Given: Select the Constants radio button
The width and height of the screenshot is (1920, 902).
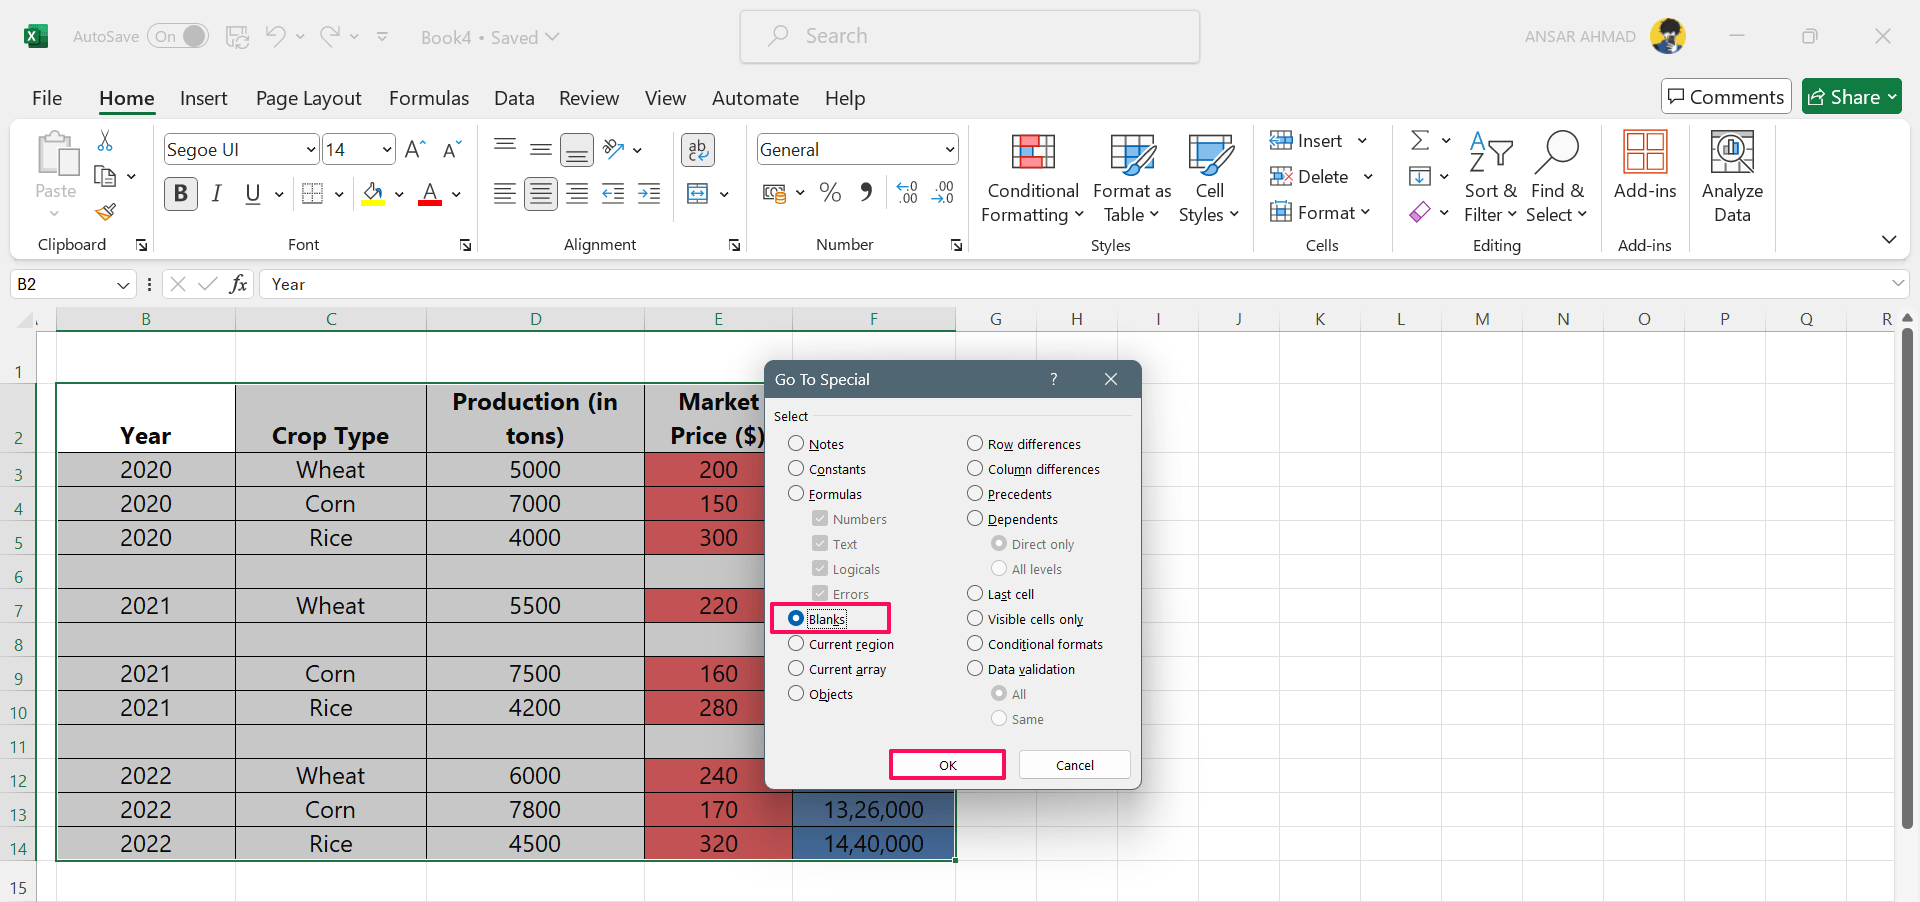Looking at the screenshot, I should (x=796, y=469).
